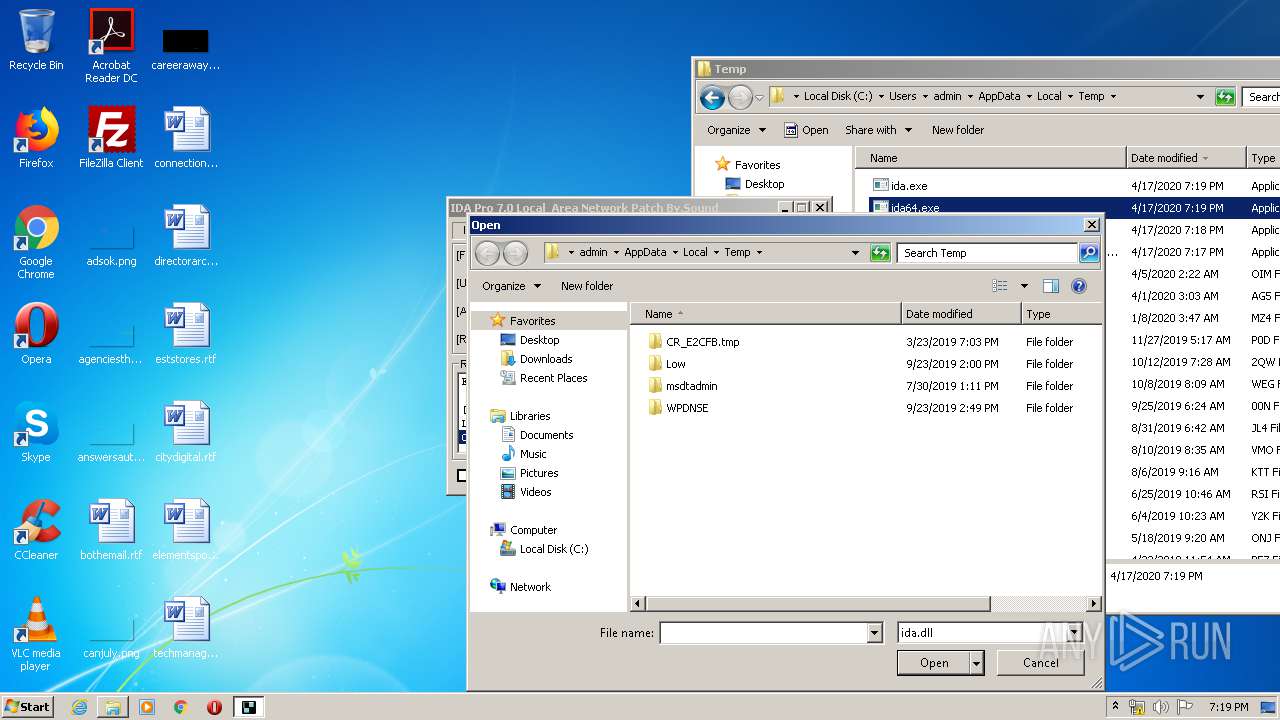Click Internet Explorer icon in taskbar

click(x=79, y=707)
